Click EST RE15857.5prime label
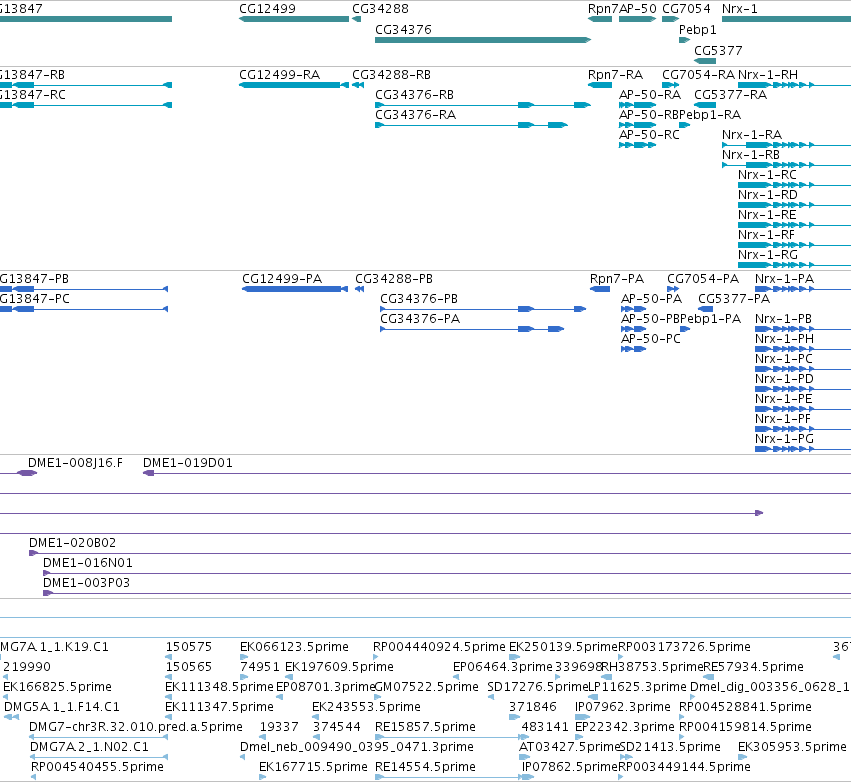 click(x=426, y=727)
